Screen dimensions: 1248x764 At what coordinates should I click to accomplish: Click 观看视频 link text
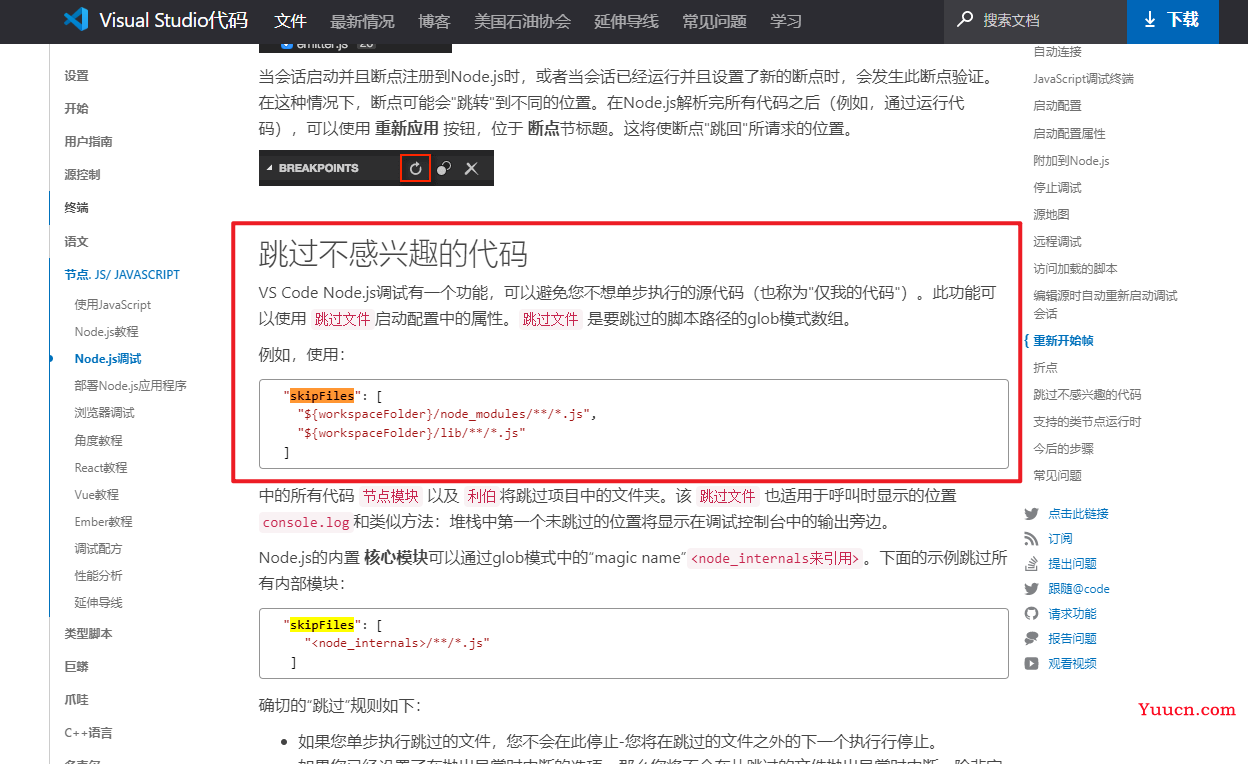click(x=1072, y=663)
